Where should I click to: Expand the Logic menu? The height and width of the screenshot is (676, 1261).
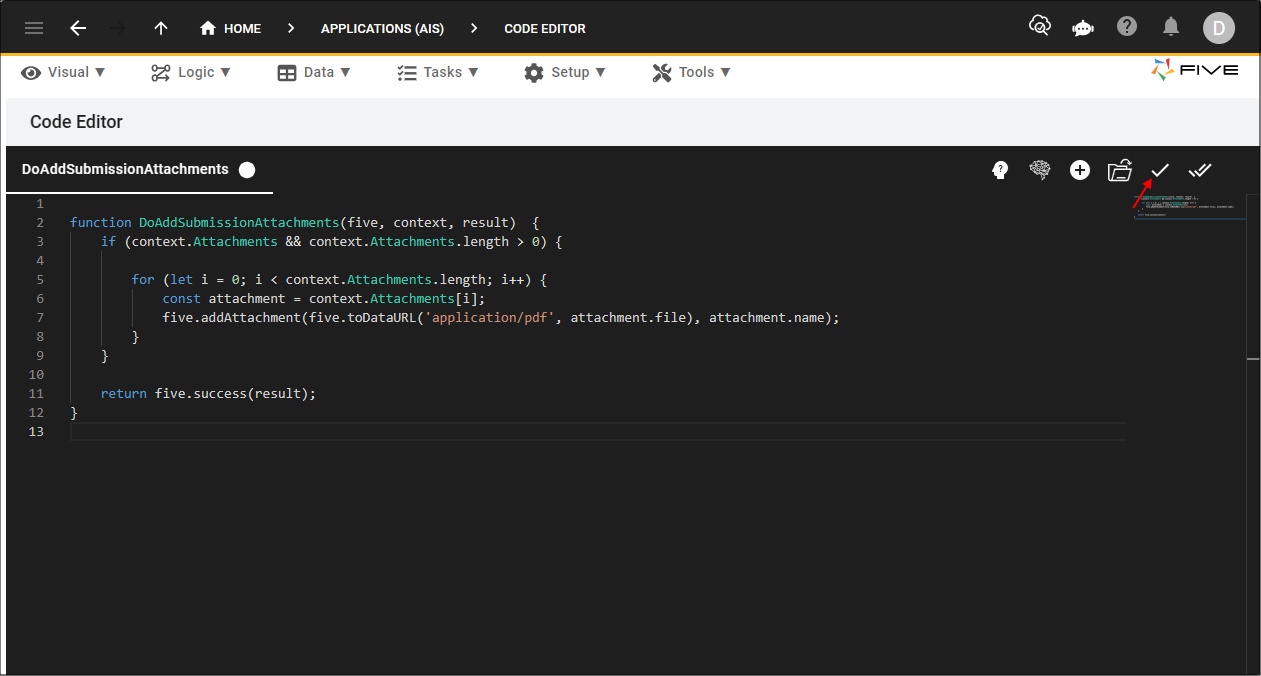191,72
